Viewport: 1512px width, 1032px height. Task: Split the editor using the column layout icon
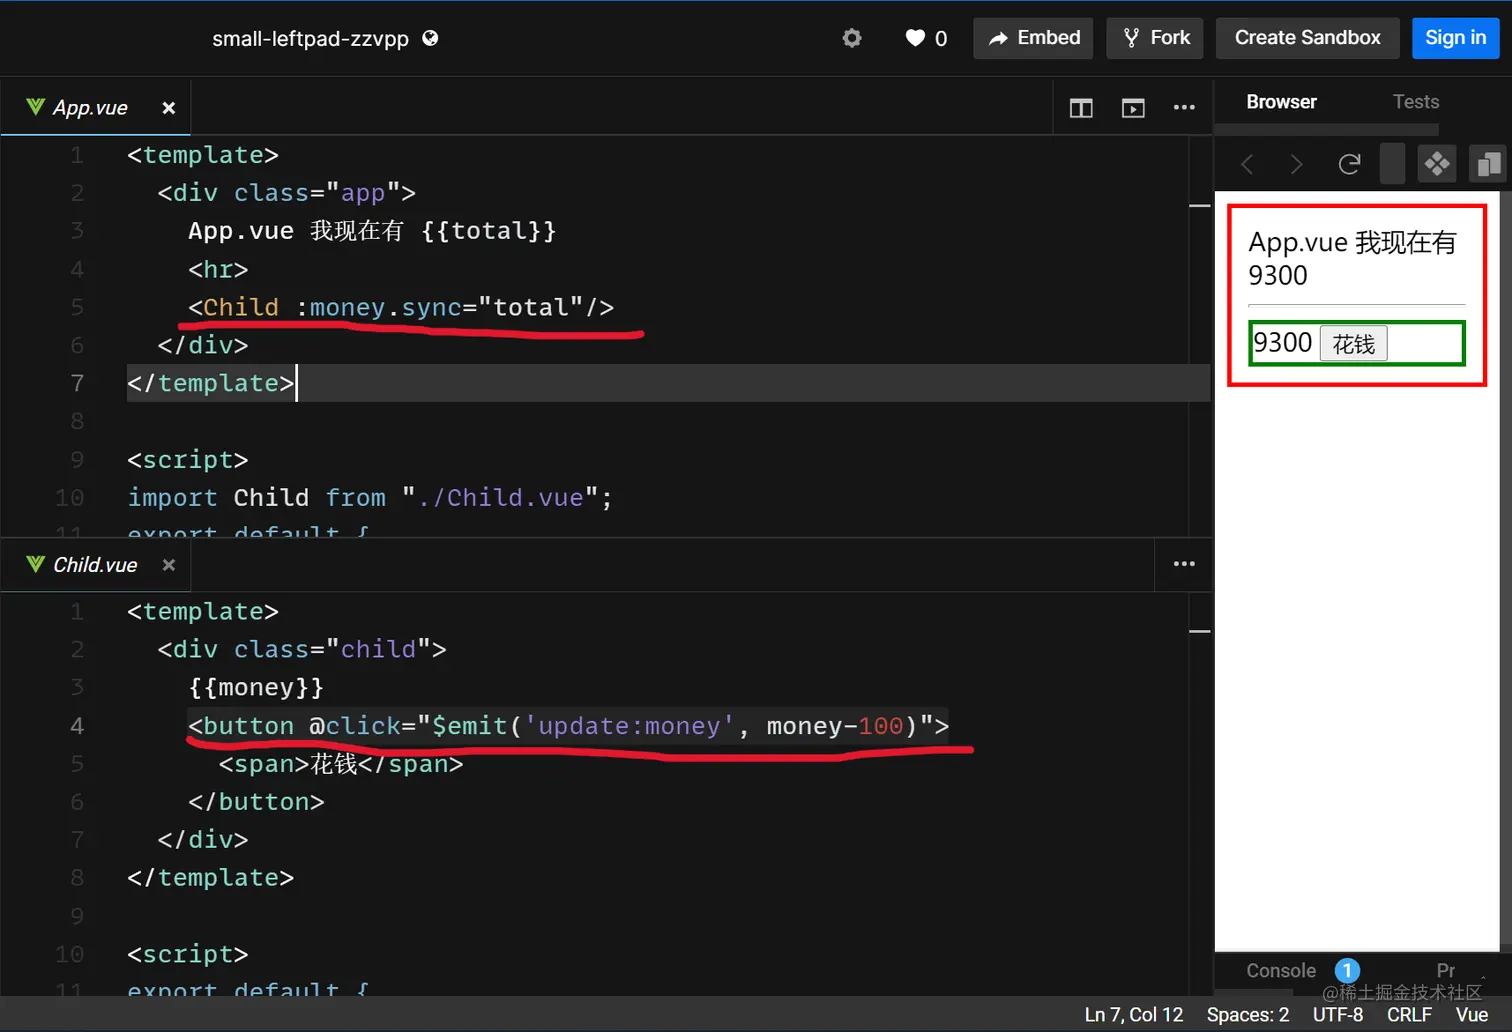[1080, 107]
